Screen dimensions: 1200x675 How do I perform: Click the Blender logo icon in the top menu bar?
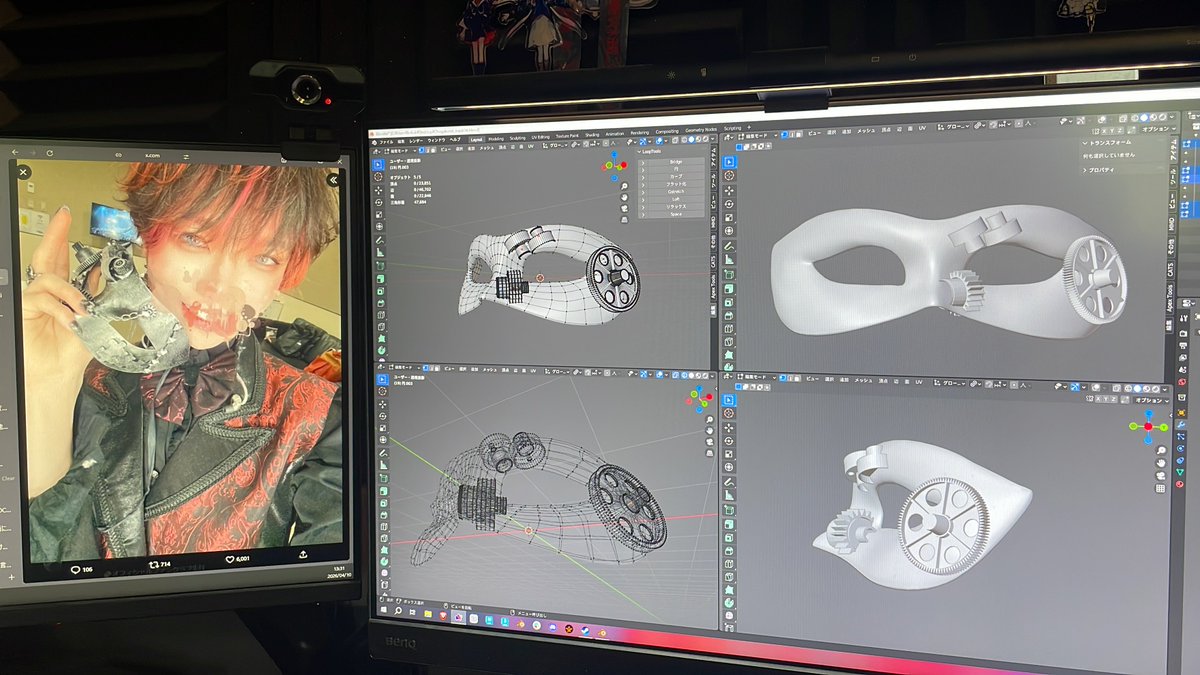click(x=374, y=142)
